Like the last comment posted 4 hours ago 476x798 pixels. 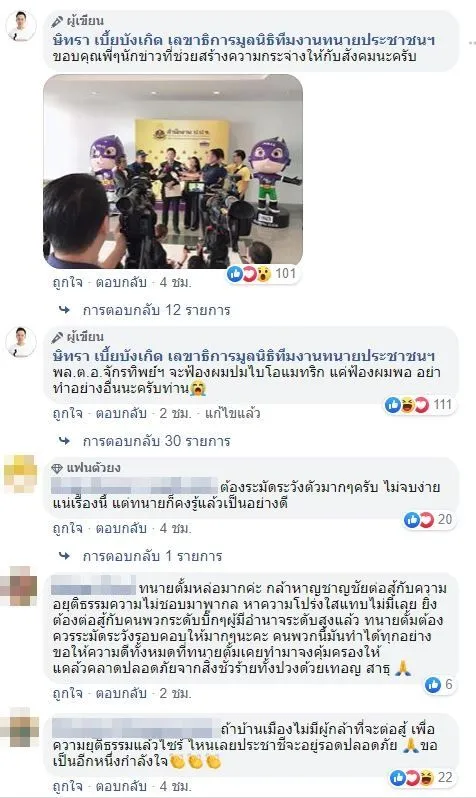pyautogui.click(x=67, y=786)
